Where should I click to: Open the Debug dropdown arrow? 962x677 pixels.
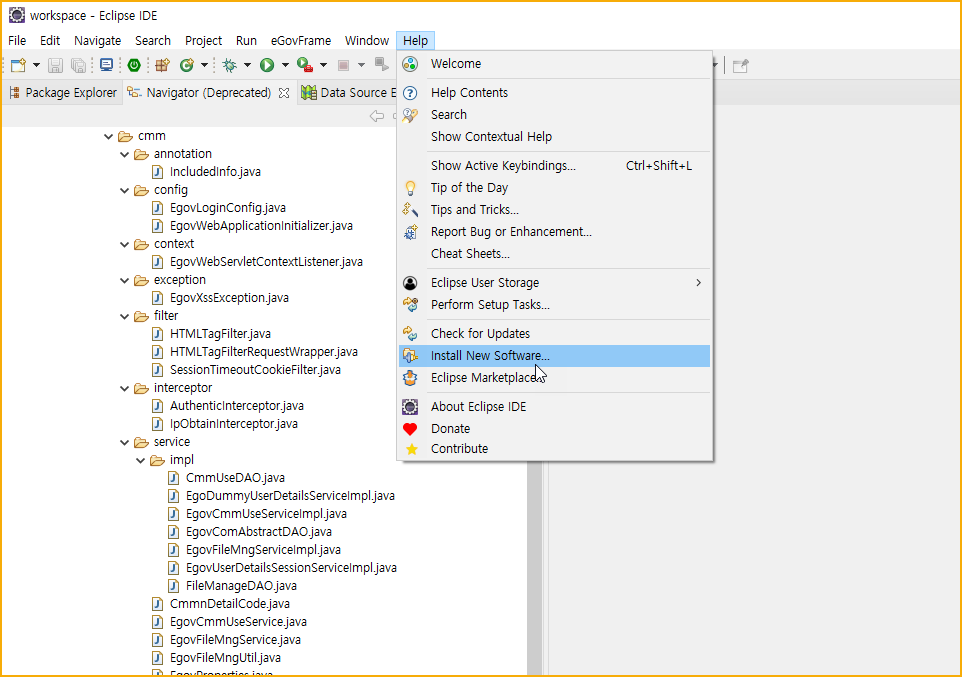click(x=247, y=65)
